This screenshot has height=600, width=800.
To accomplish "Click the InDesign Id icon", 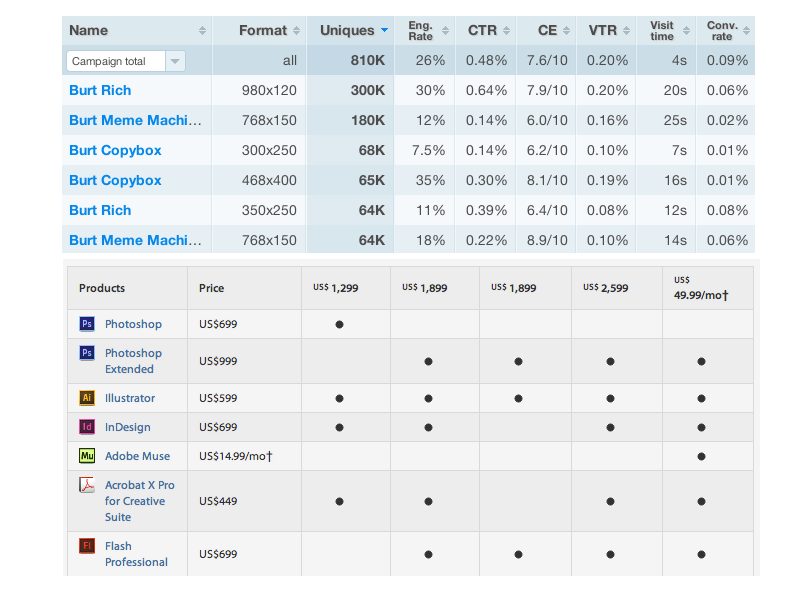I will coord(87,426).
